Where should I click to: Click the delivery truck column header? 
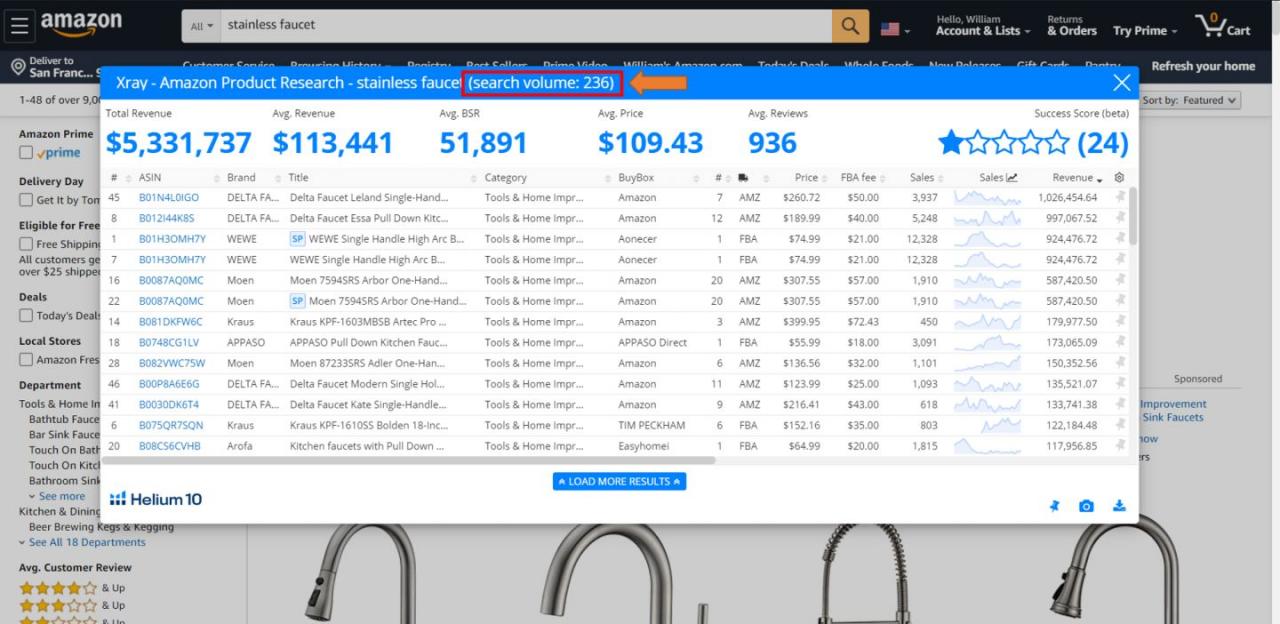pos(743,178)
